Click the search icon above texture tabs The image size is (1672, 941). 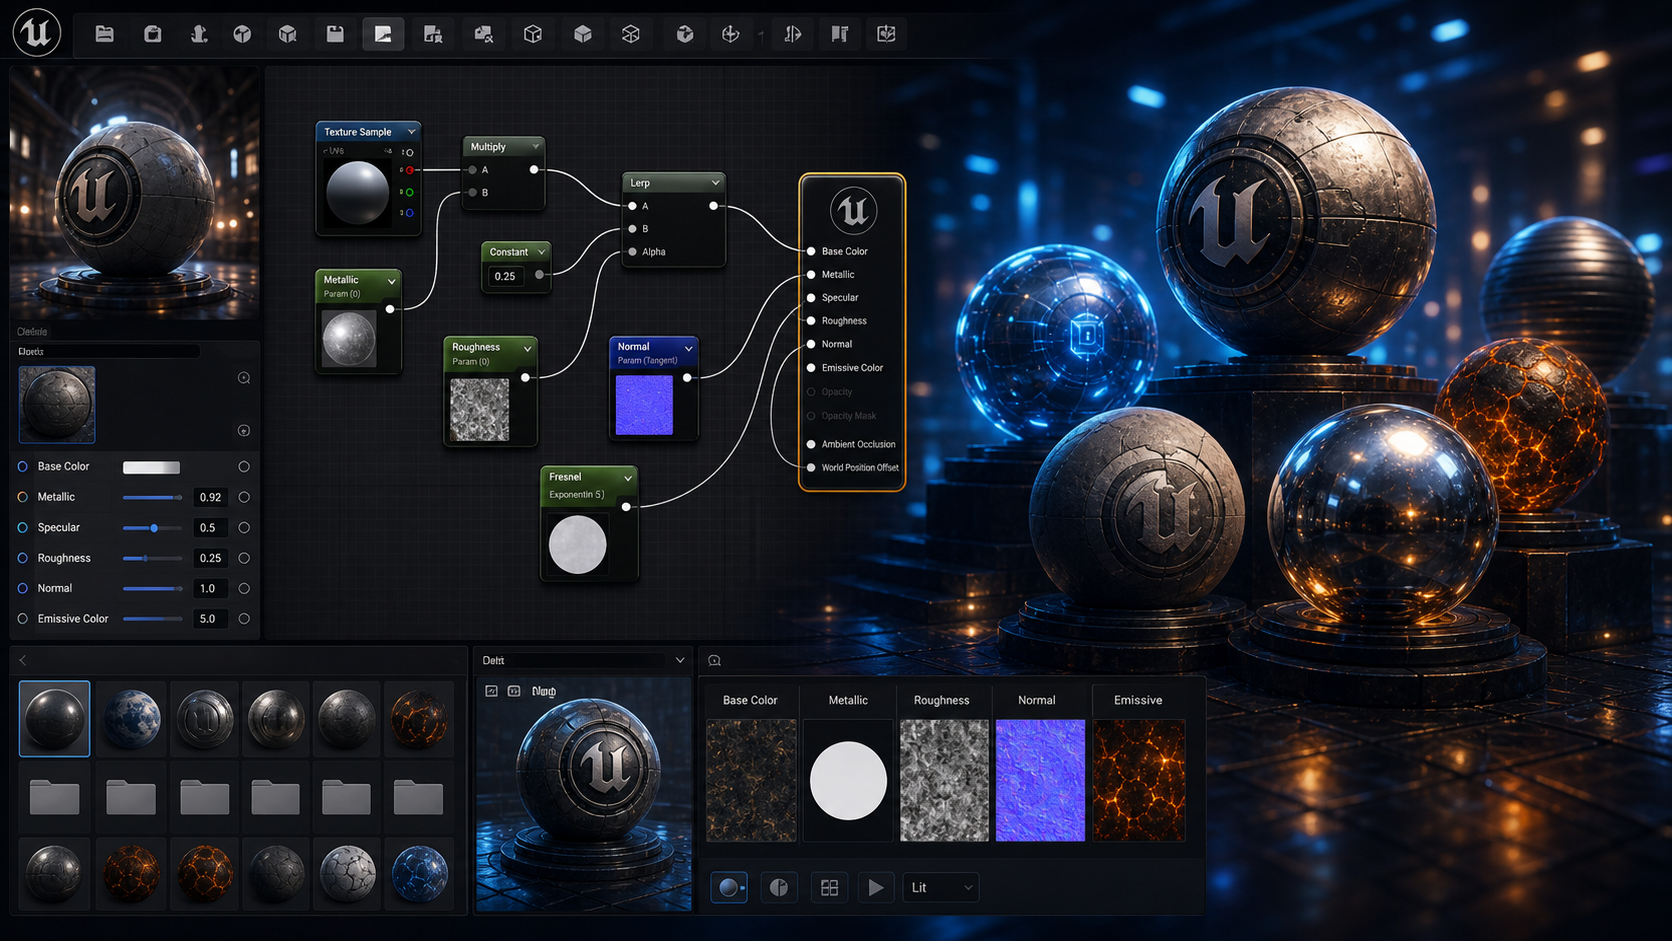(714, 660)
